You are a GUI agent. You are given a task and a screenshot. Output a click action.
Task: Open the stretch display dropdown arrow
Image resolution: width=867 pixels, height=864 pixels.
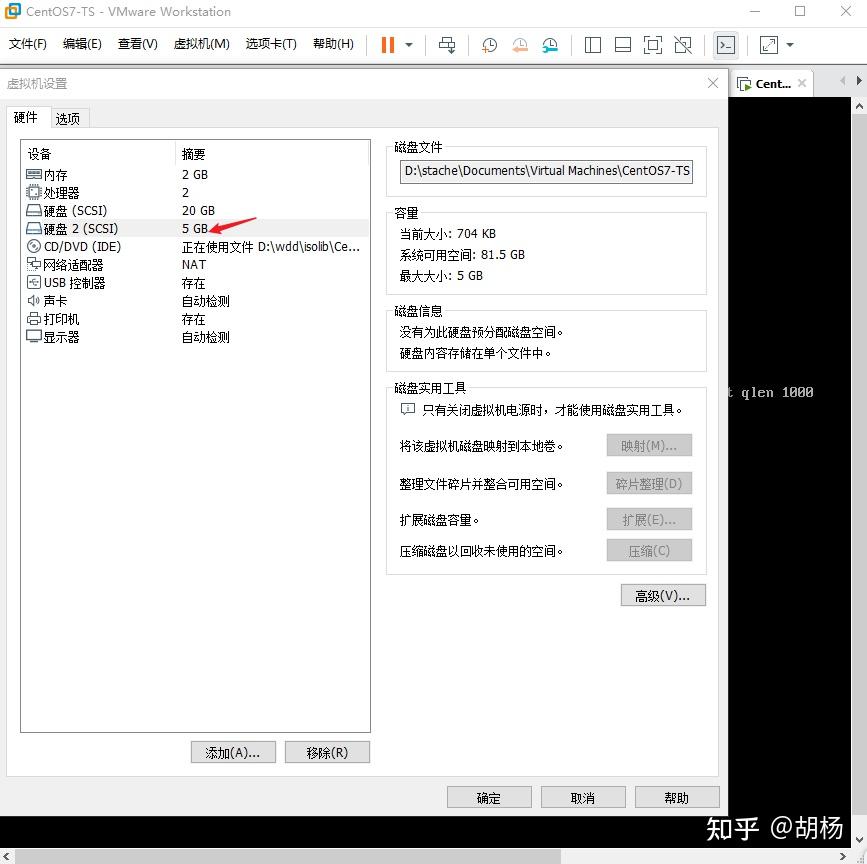coord(790,45)
